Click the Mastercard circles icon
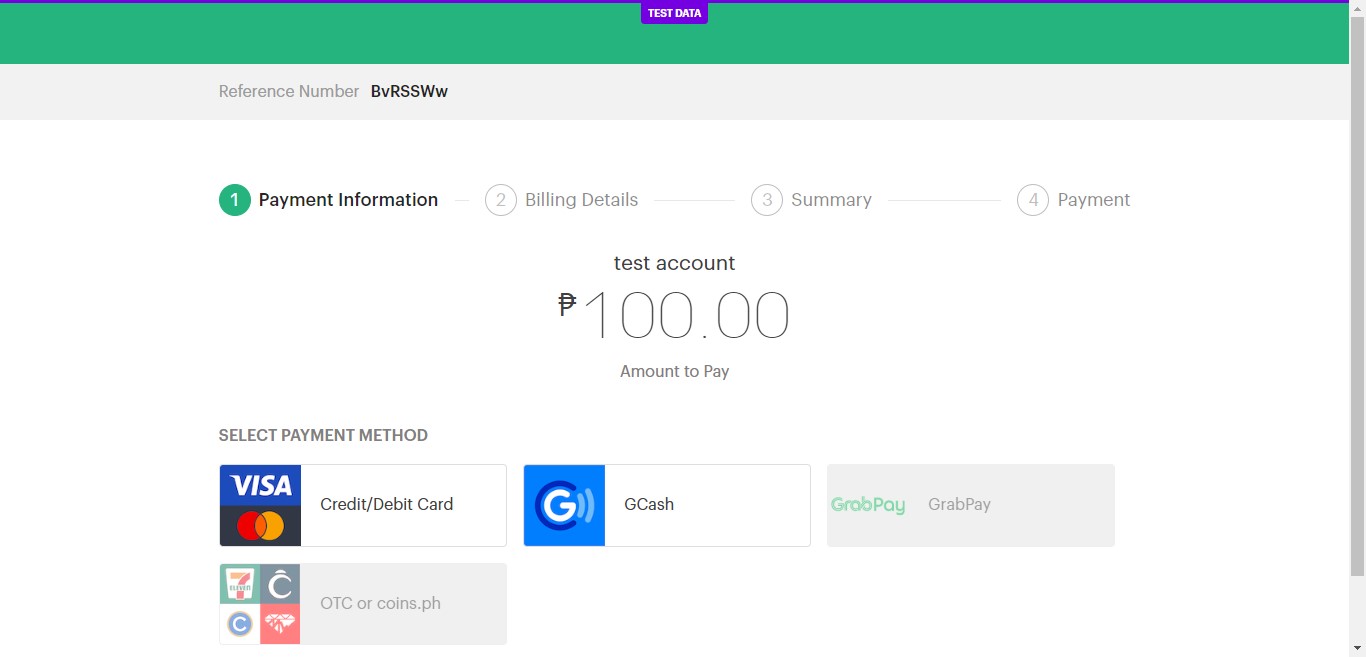This screenshot has height=657, width=1366. 259,522
